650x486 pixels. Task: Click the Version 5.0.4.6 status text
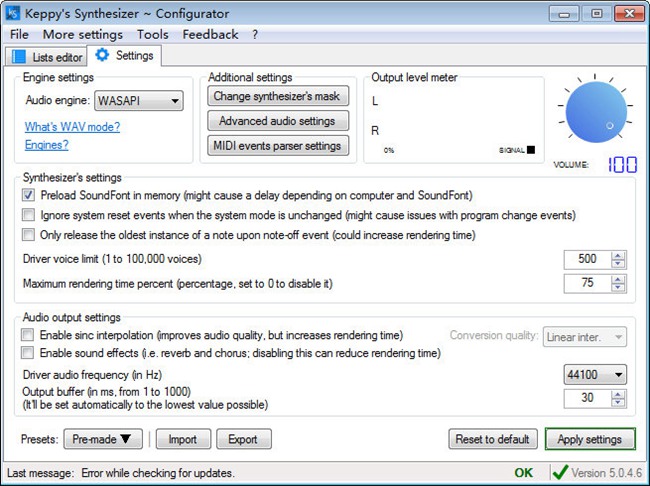606,472
